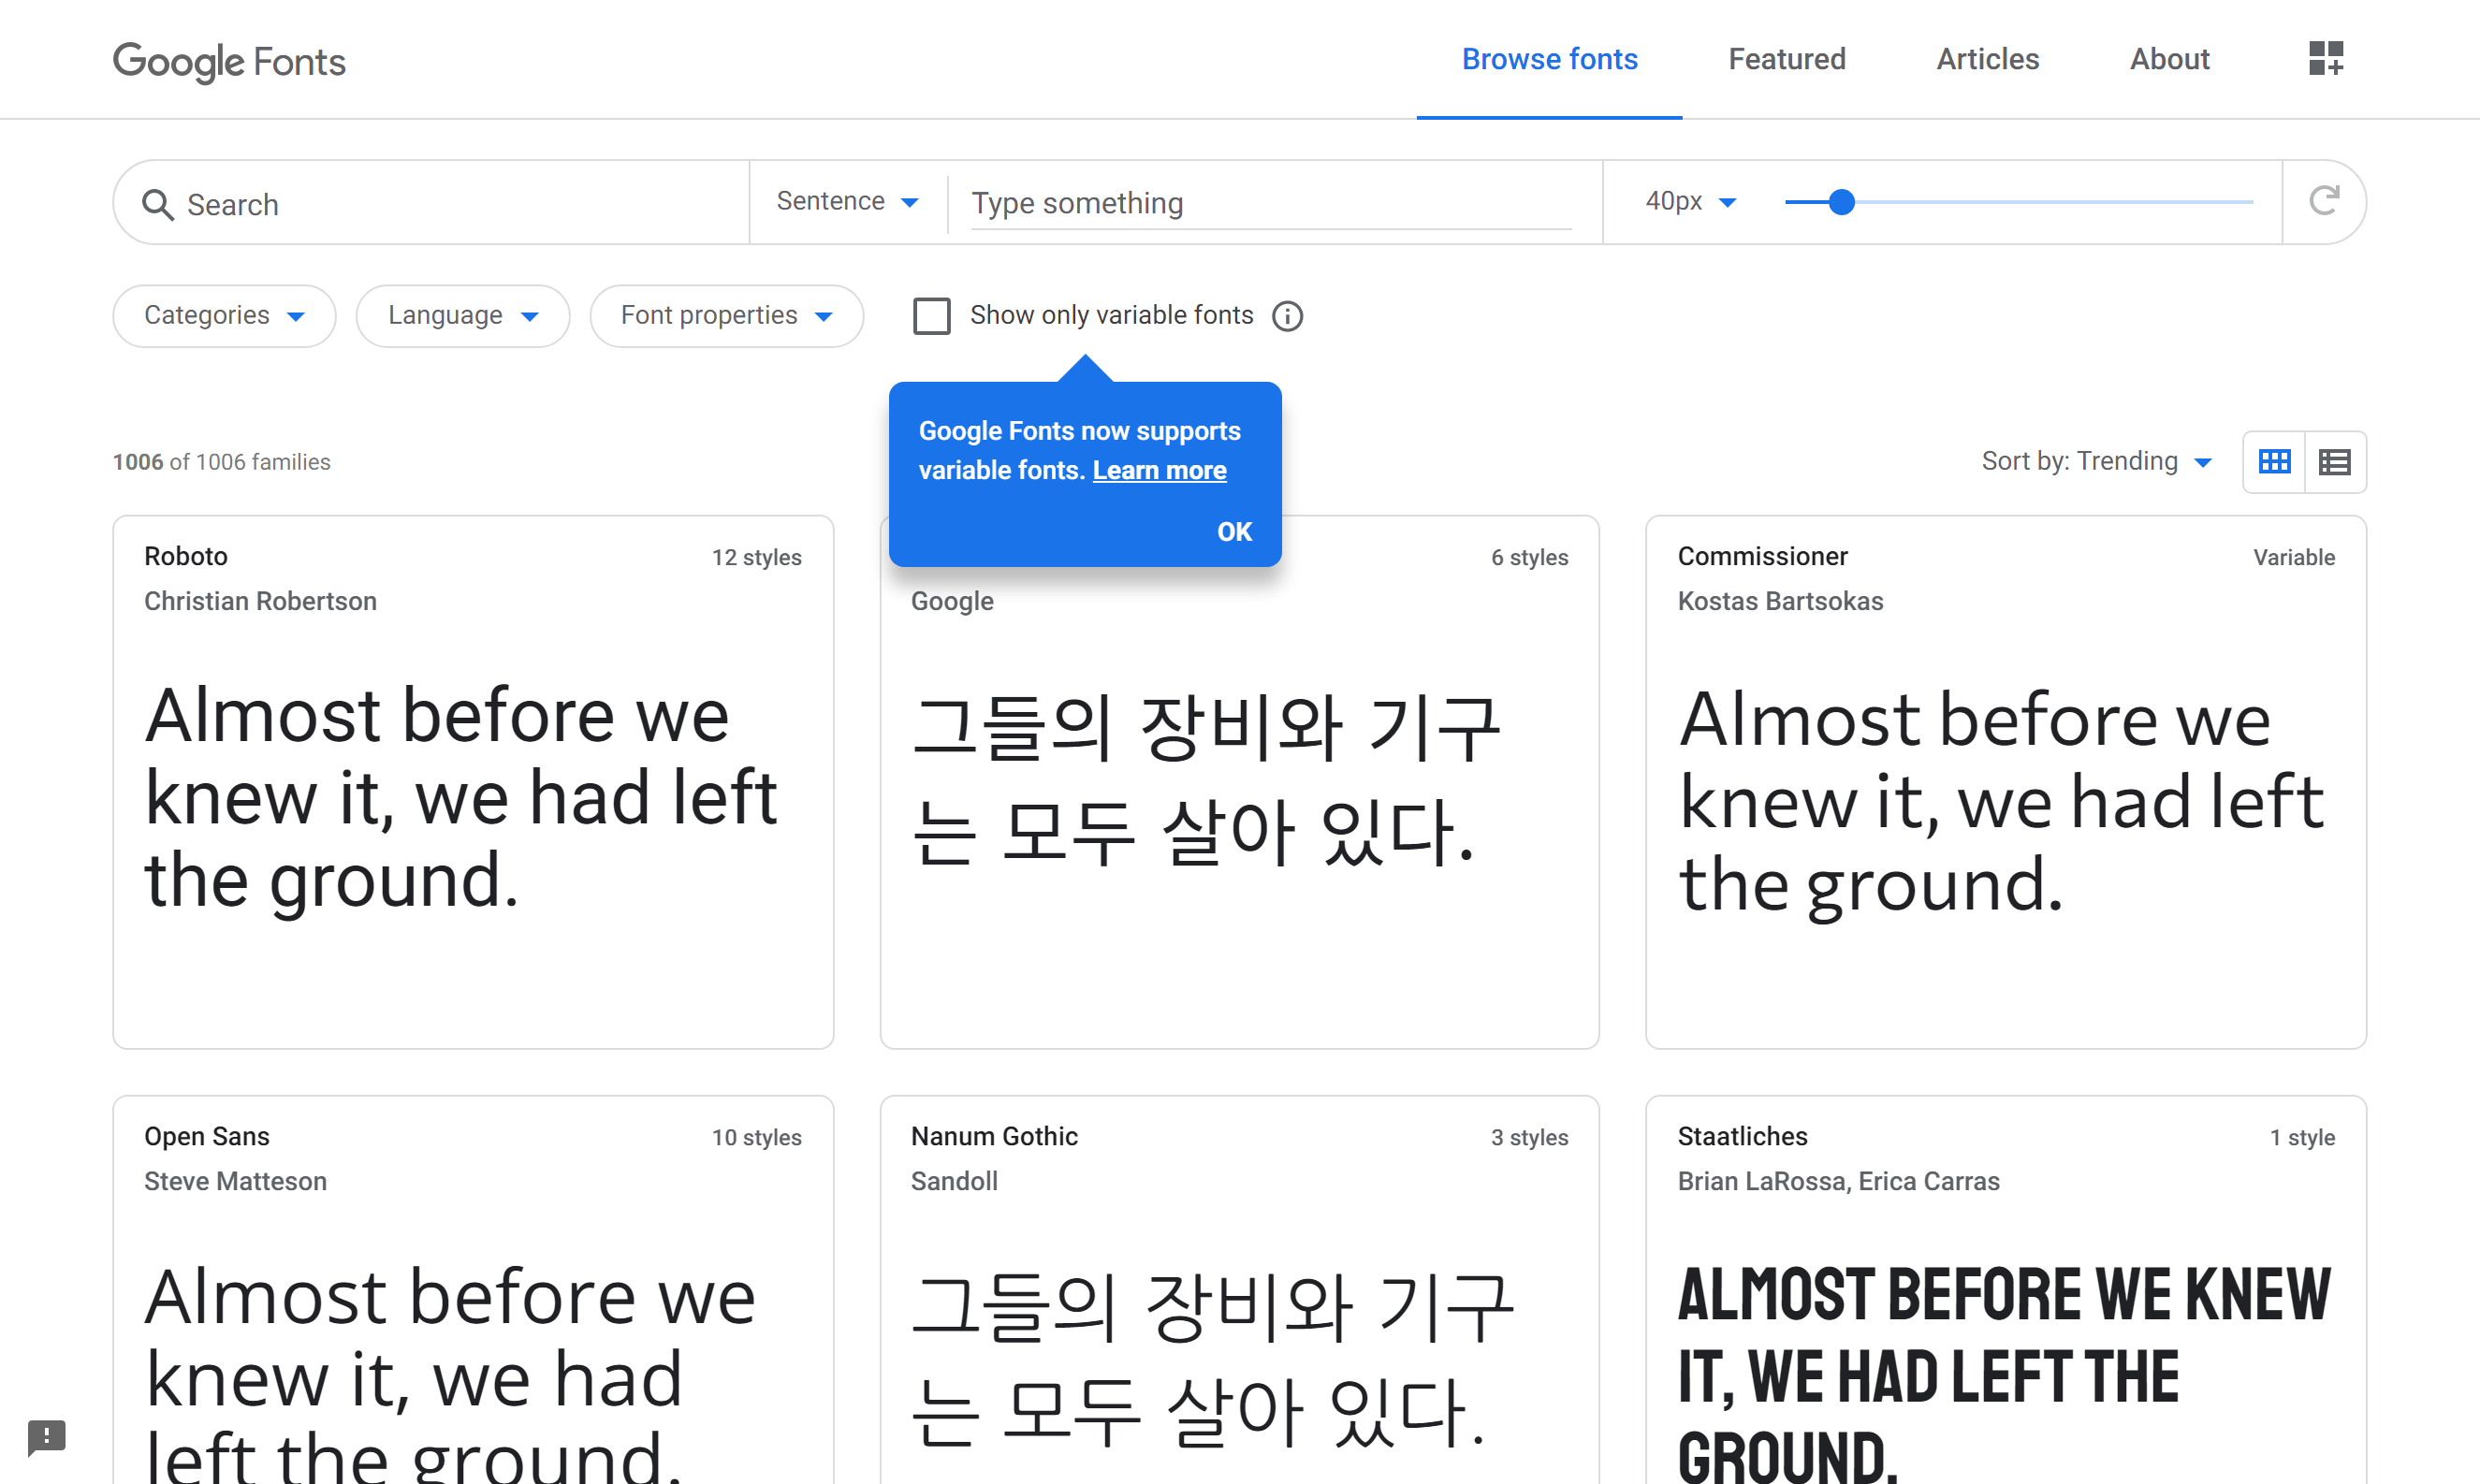Expand the Language filter
Image resolution: width=2480 pixels, height=1484 pixels.
(x=463, y=315)
